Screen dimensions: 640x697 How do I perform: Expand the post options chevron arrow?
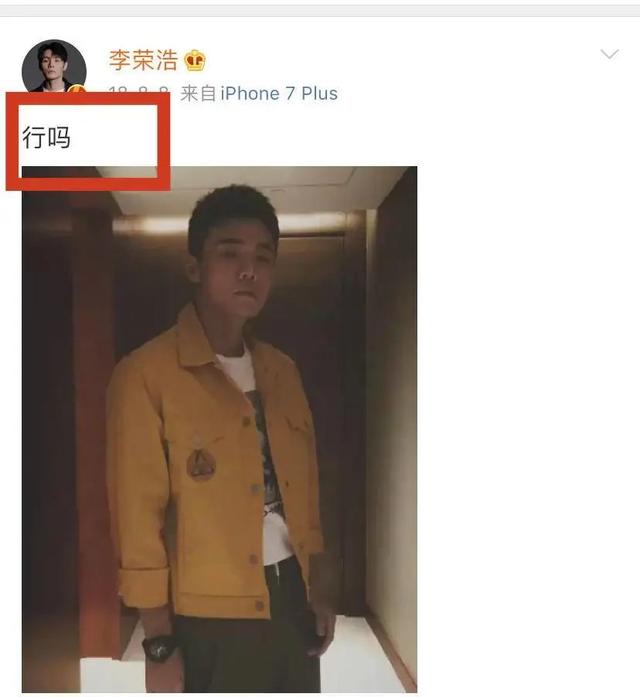(x=609, y=54)
